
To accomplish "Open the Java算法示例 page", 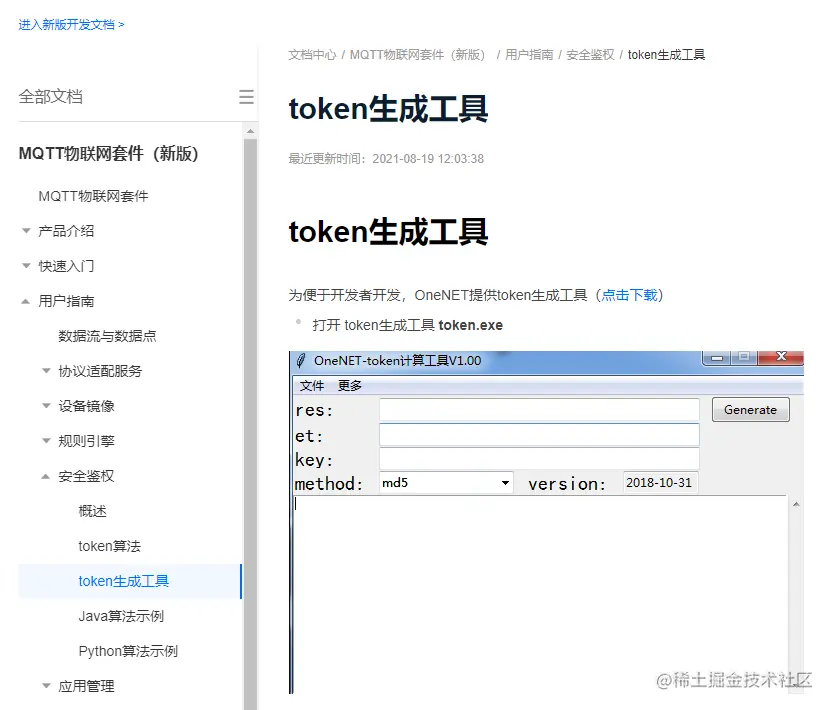I will (121, 616).
